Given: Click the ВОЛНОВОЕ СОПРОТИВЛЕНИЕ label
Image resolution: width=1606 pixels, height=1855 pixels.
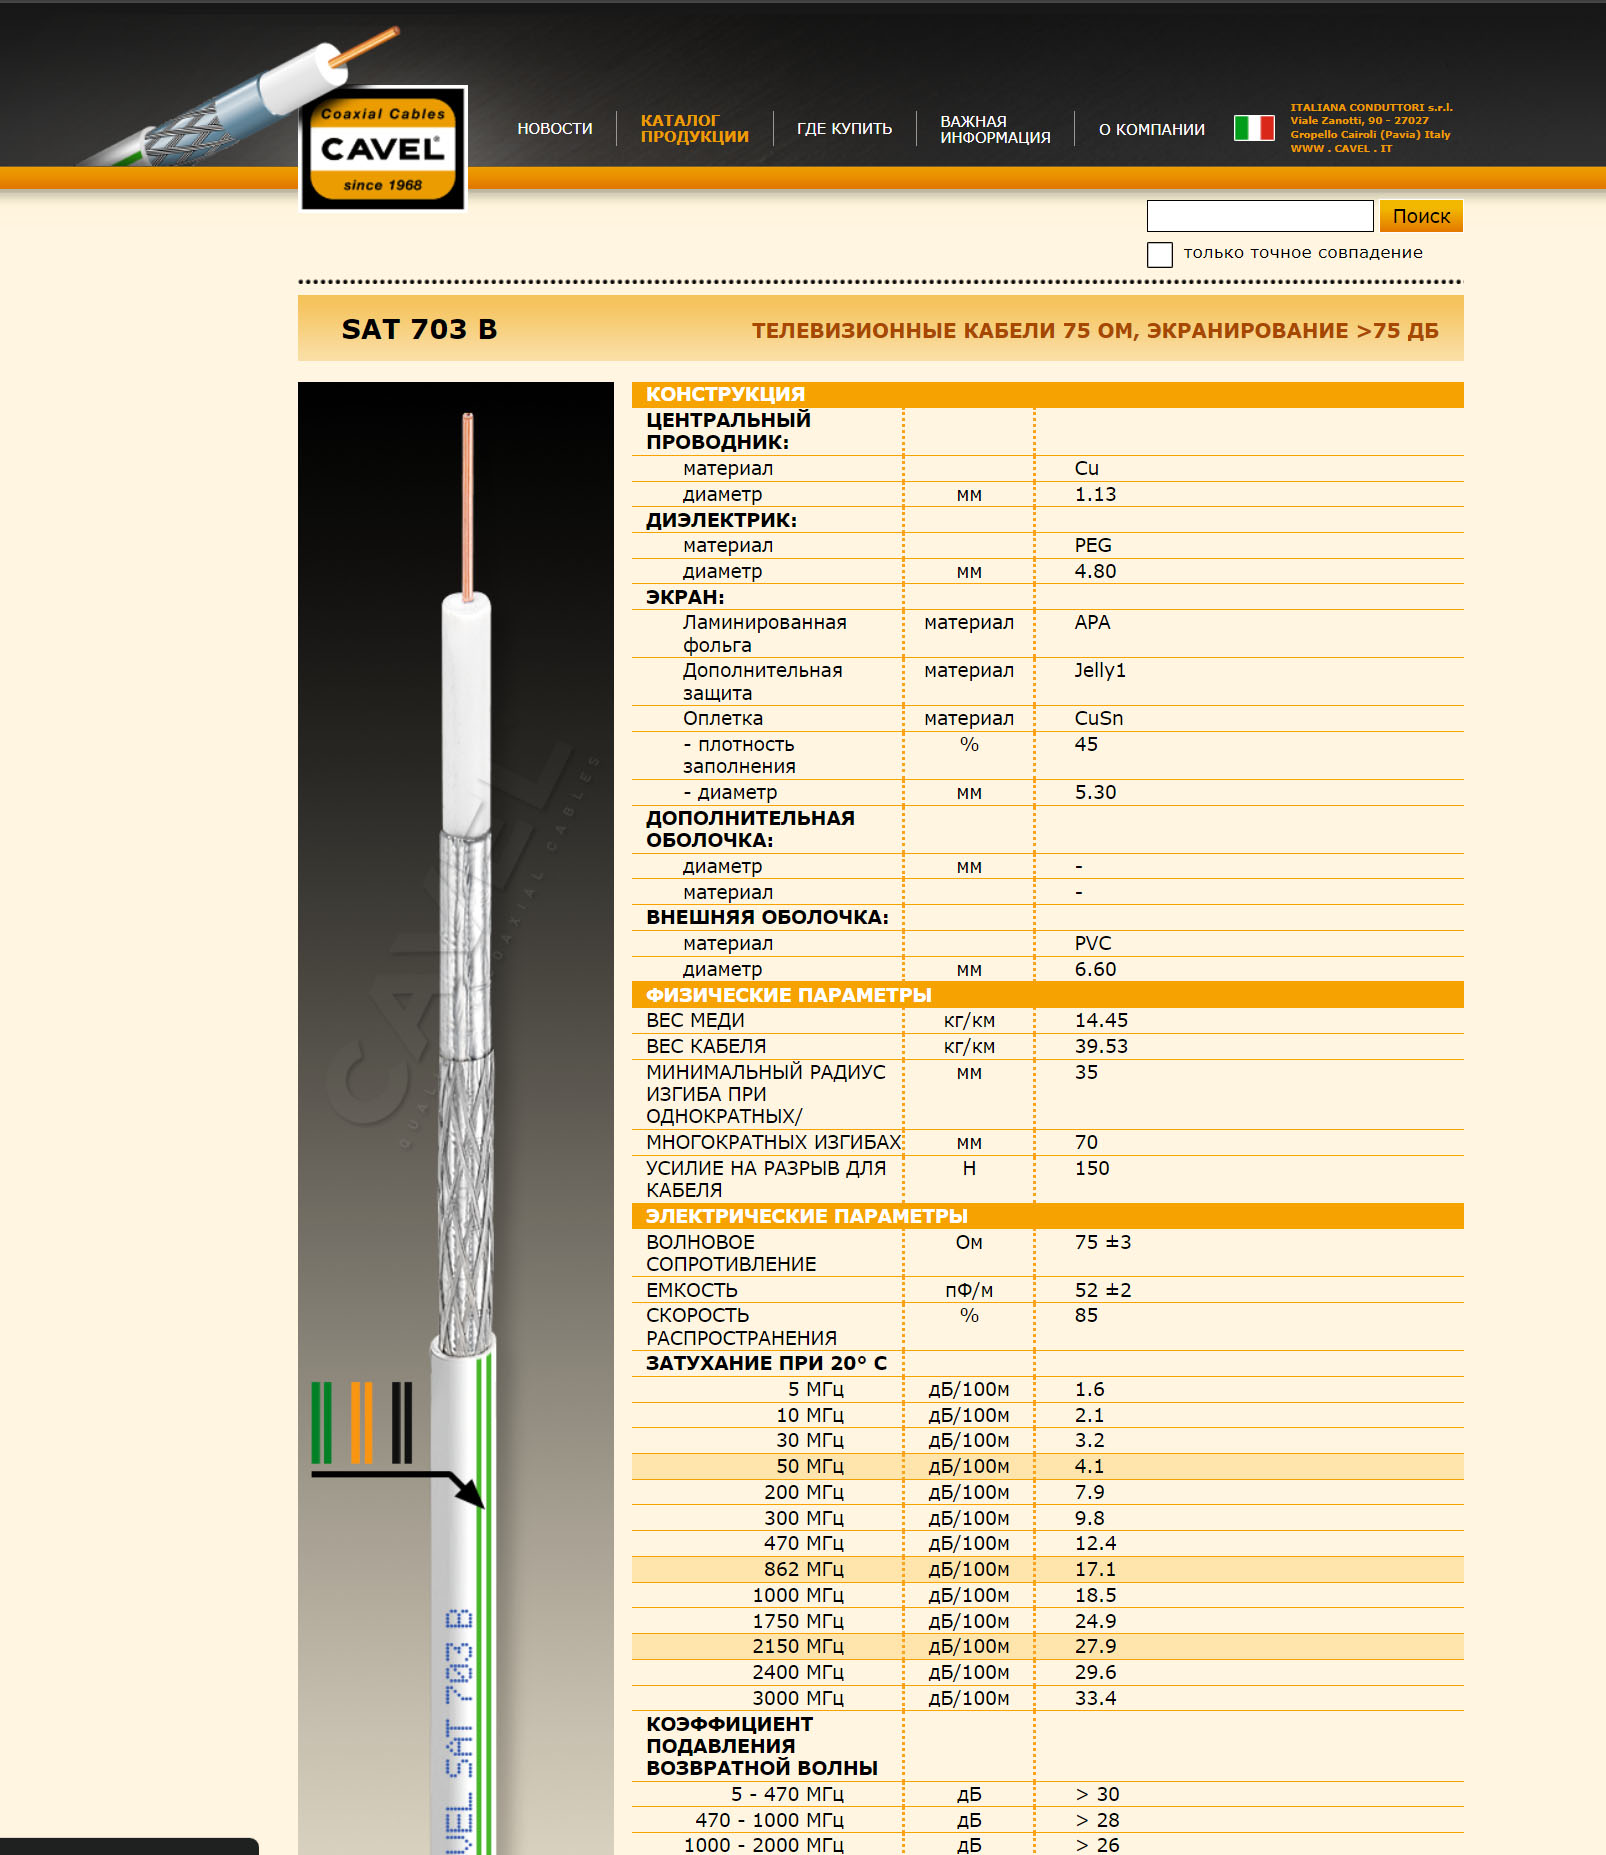Looking at the screenshot, I should (731, 1253).
